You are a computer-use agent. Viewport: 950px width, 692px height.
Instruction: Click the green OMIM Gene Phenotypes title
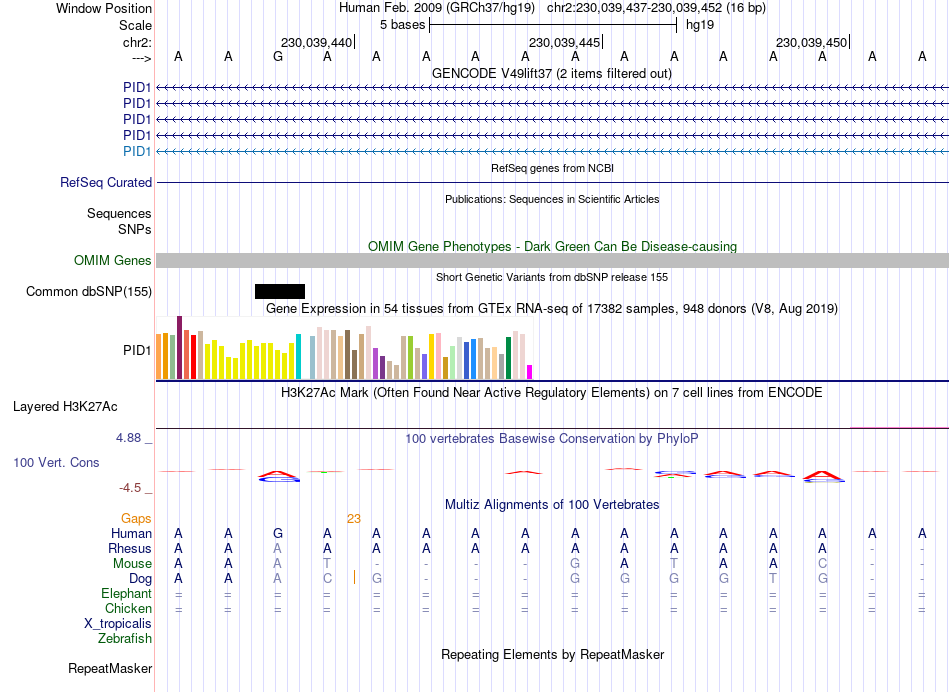pyautogui.click(x=552, y=247)
